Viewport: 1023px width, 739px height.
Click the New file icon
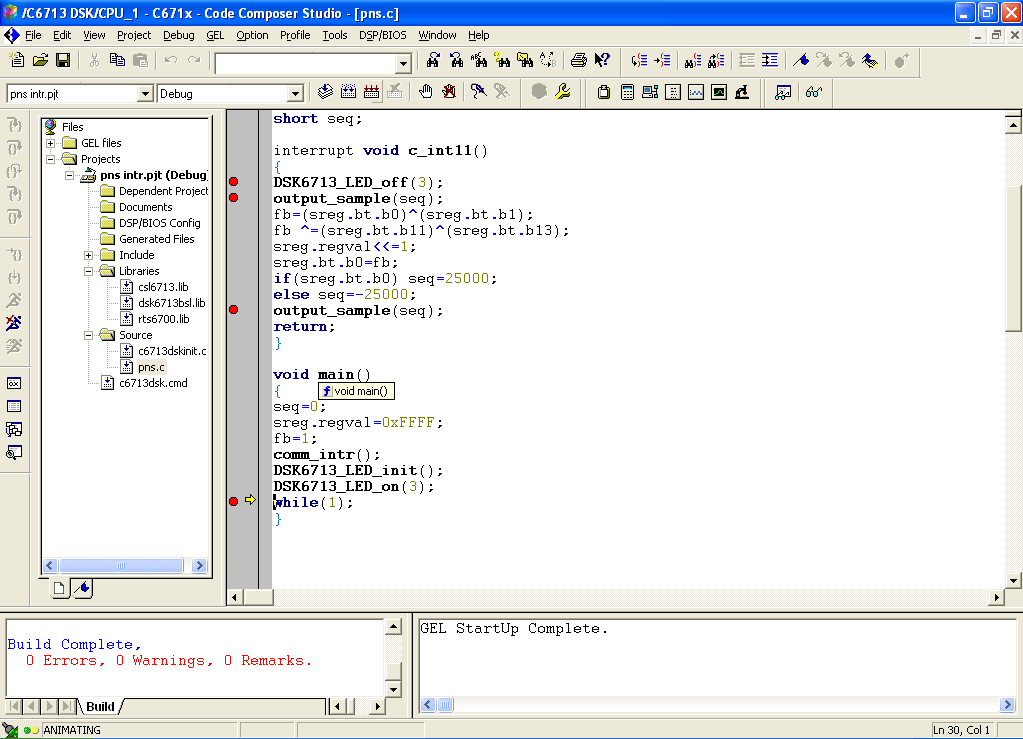[17, 61]
